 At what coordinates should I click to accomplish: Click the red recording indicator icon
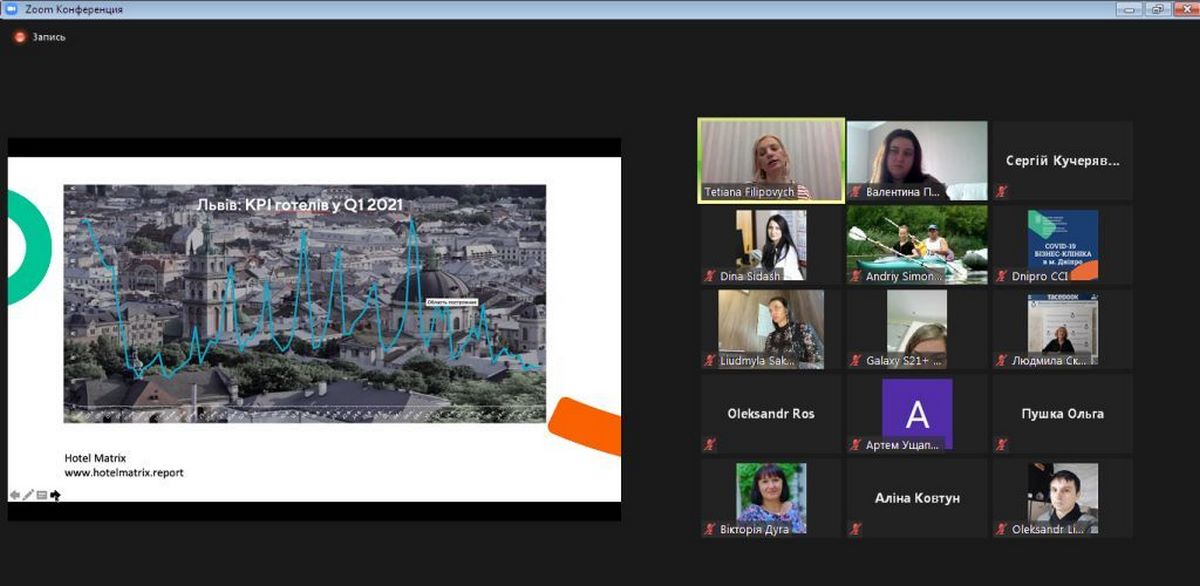pos(19,37)
